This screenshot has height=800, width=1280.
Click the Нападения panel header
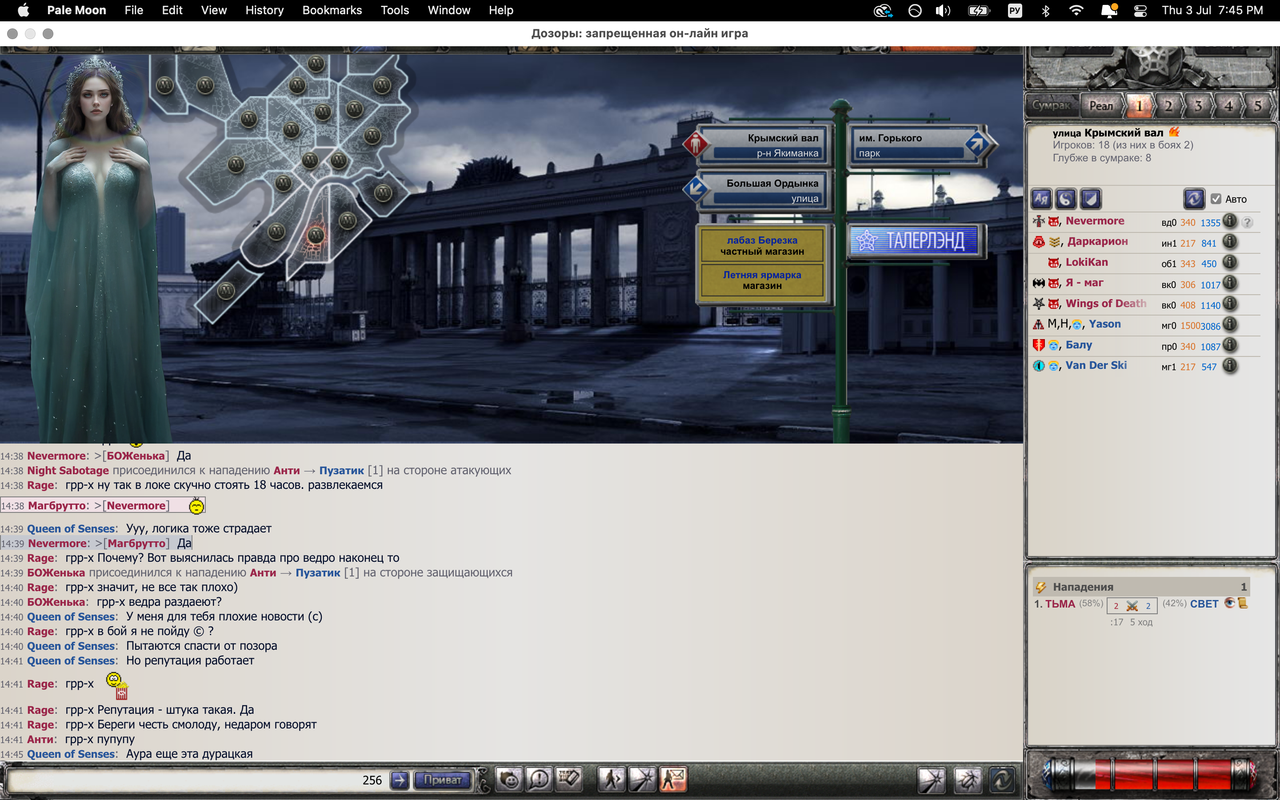(1141, 587)
